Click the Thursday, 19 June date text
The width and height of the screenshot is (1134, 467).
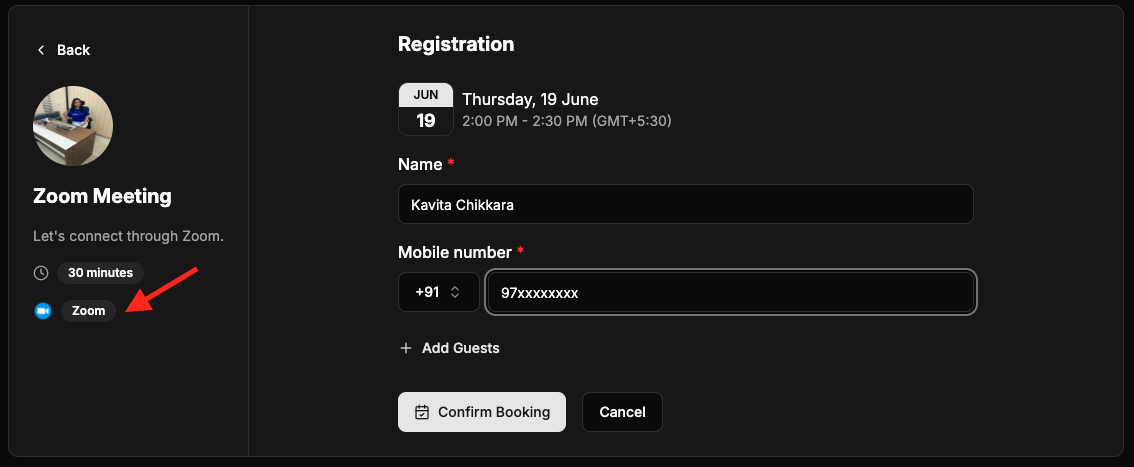click(x=530, y=99)
